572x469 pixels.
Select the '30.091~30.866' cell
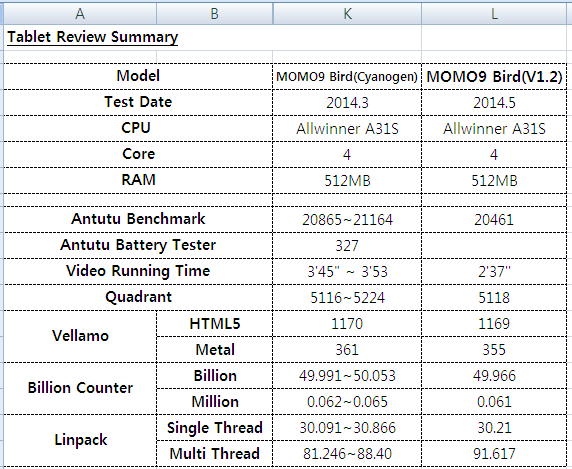(x=347, y=427)
